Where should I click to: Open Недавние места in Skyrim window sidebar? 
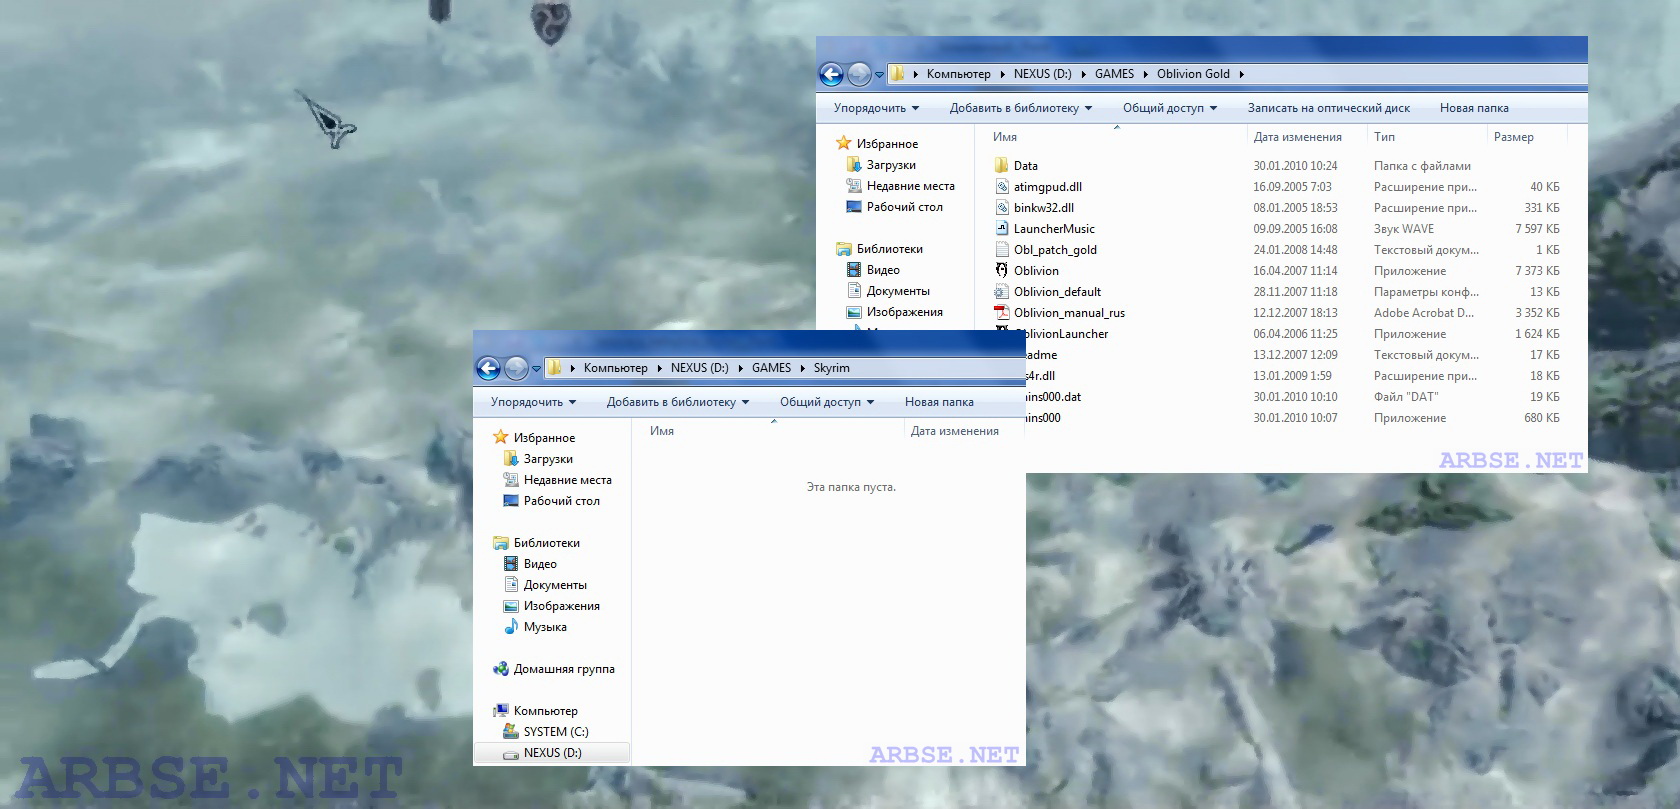pos(557,480)
